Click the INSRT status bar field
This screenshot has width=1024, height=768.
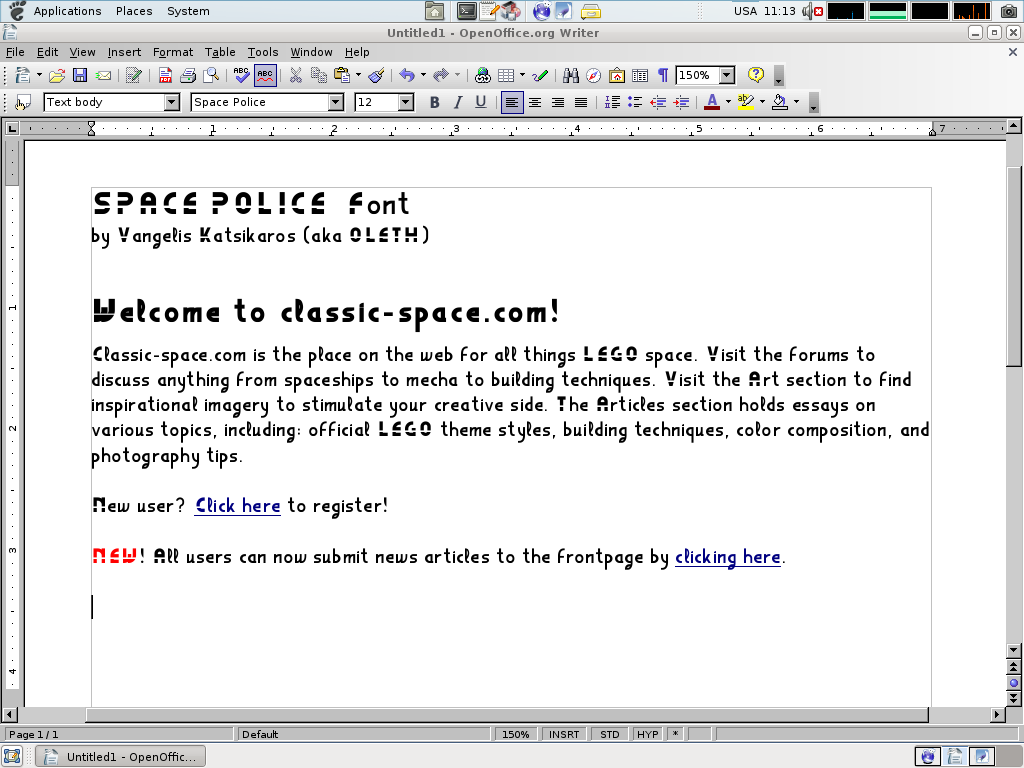pyautogui.click(x=564, y=734)
